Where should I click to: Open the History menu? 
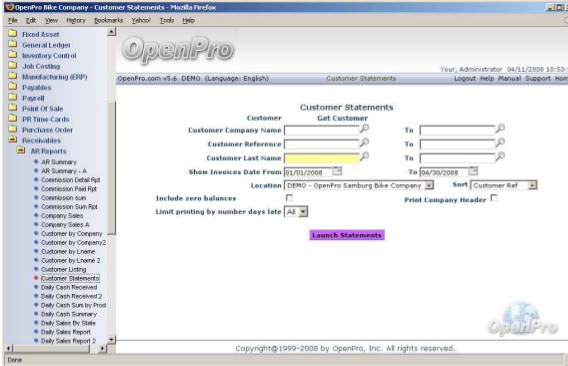pyautogui.click(x=76, y=20)
